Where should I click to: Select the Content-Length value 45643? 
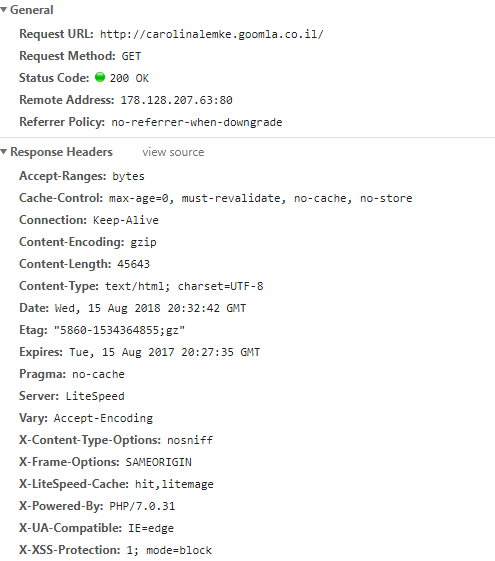[133, 264]
